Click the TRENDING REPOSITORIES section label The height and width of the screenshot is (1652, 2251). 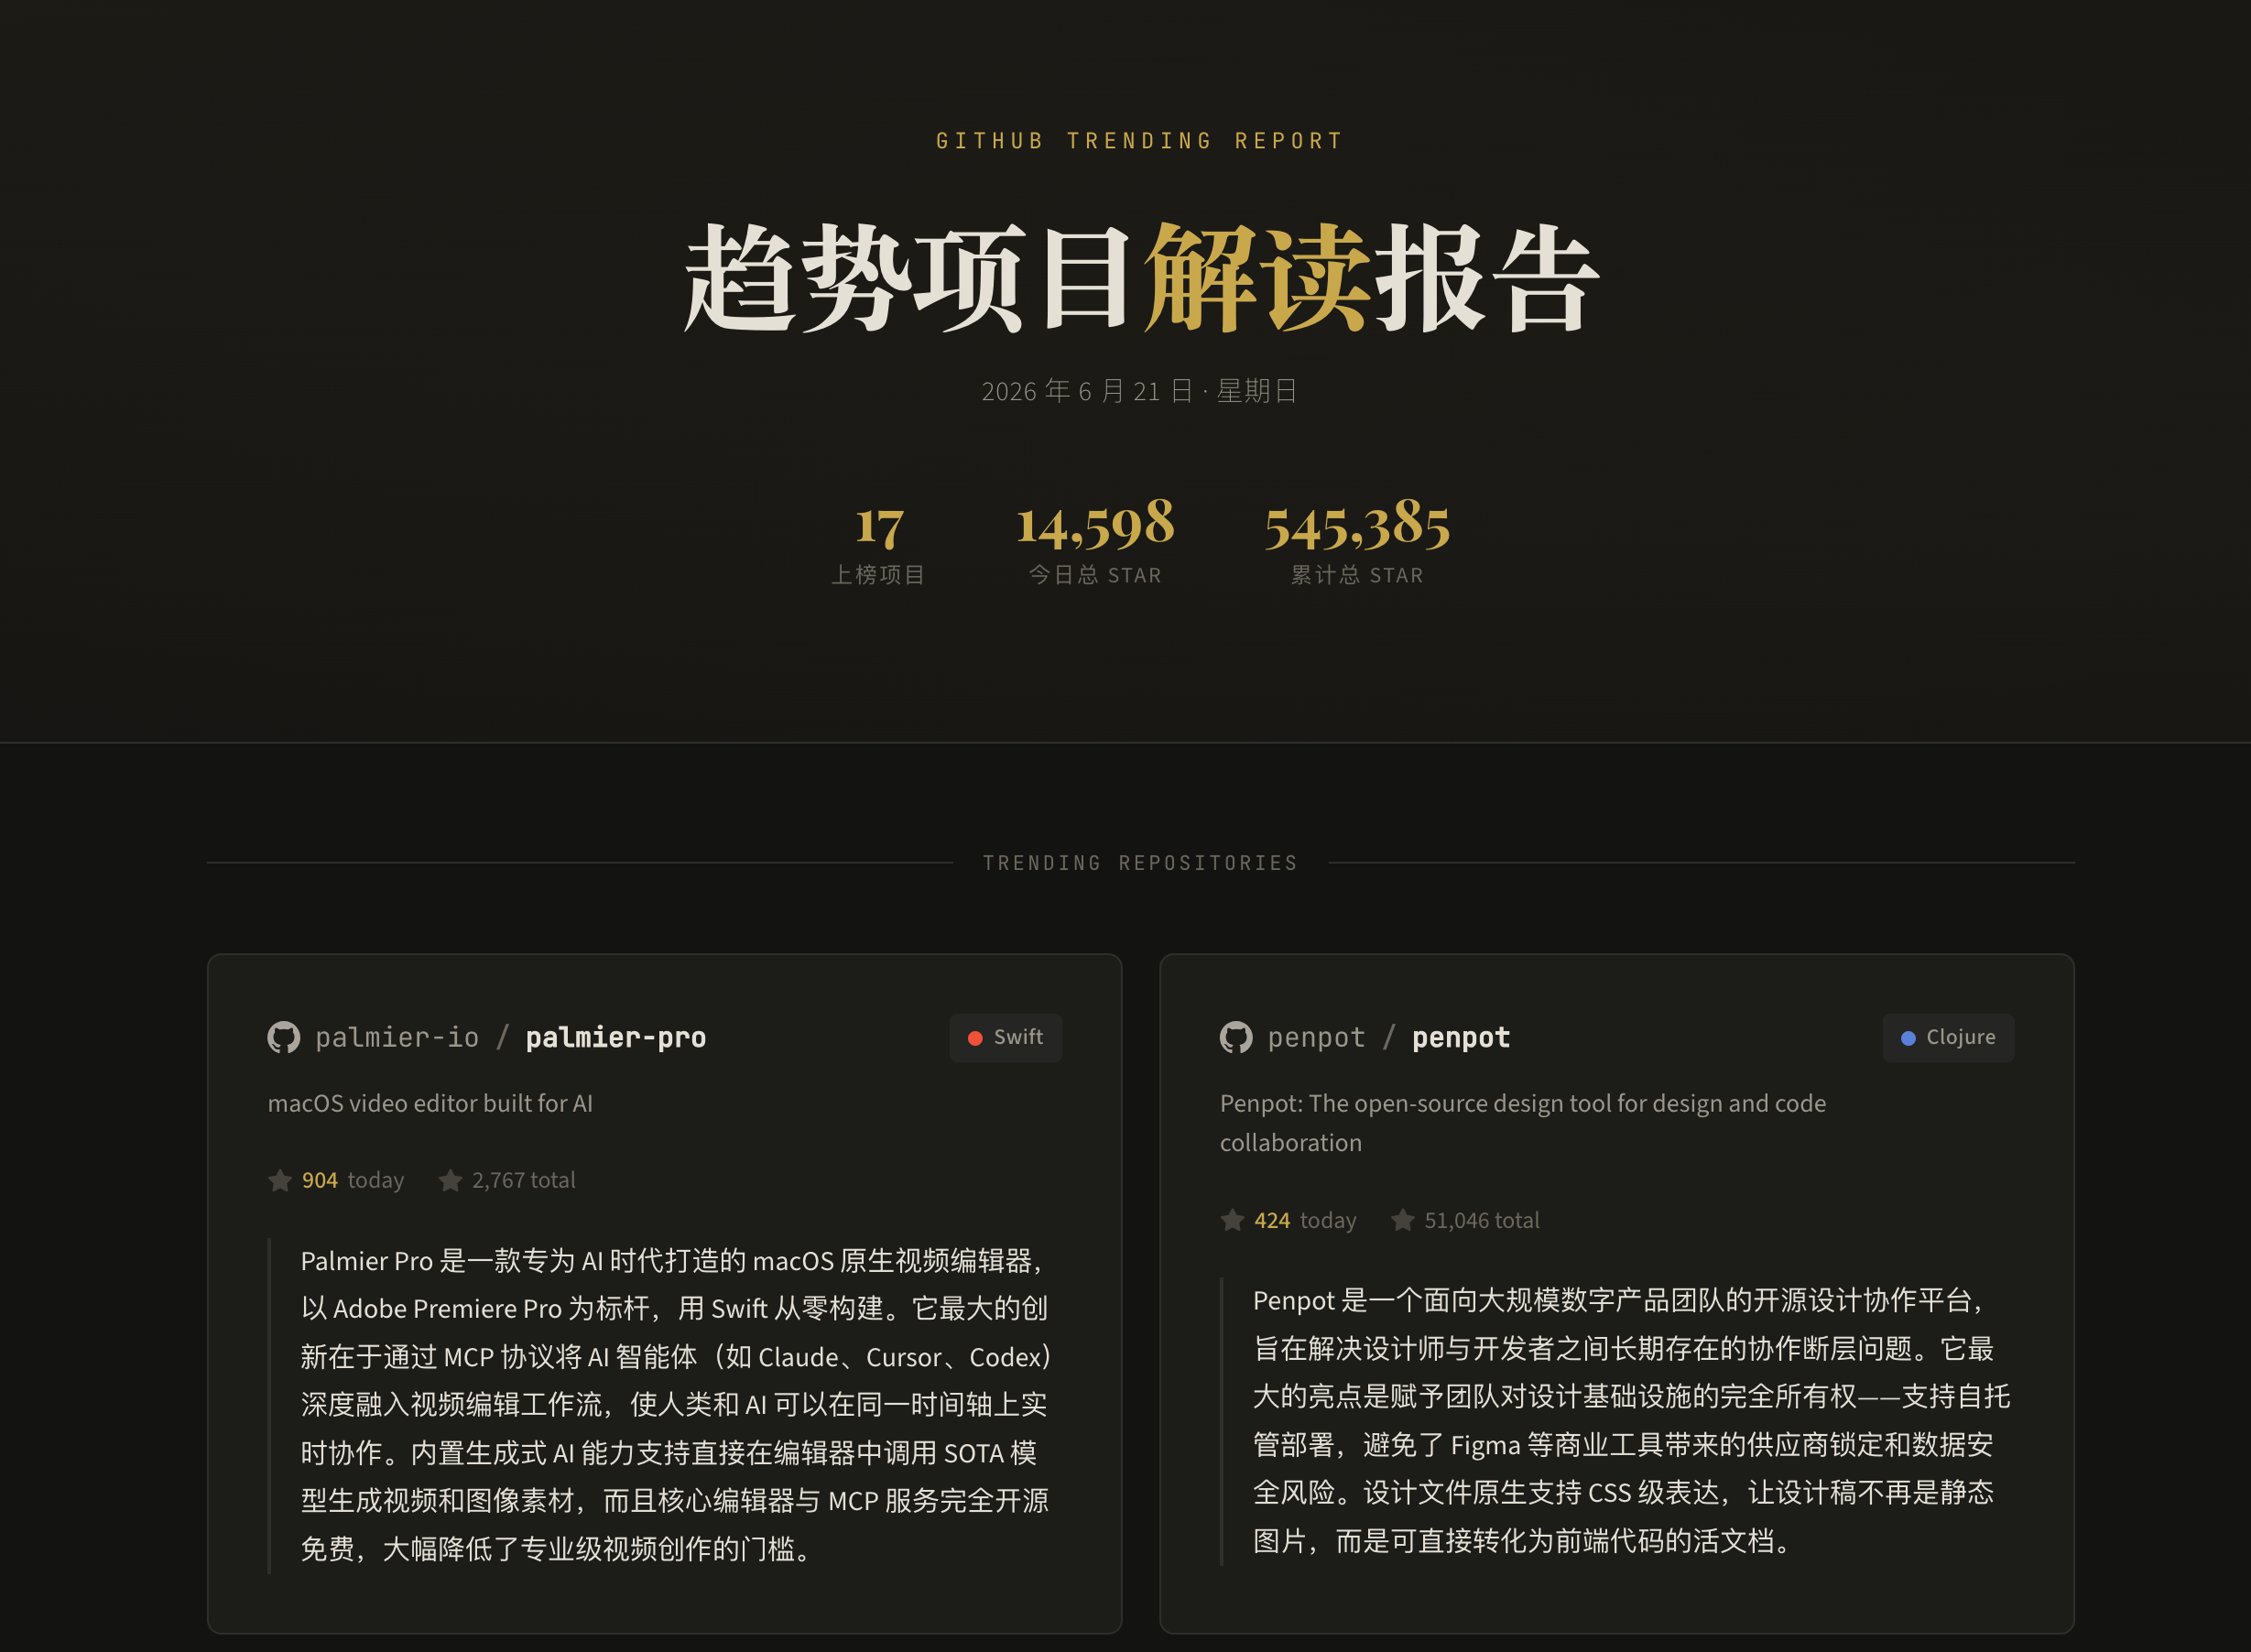(1140, 863)
